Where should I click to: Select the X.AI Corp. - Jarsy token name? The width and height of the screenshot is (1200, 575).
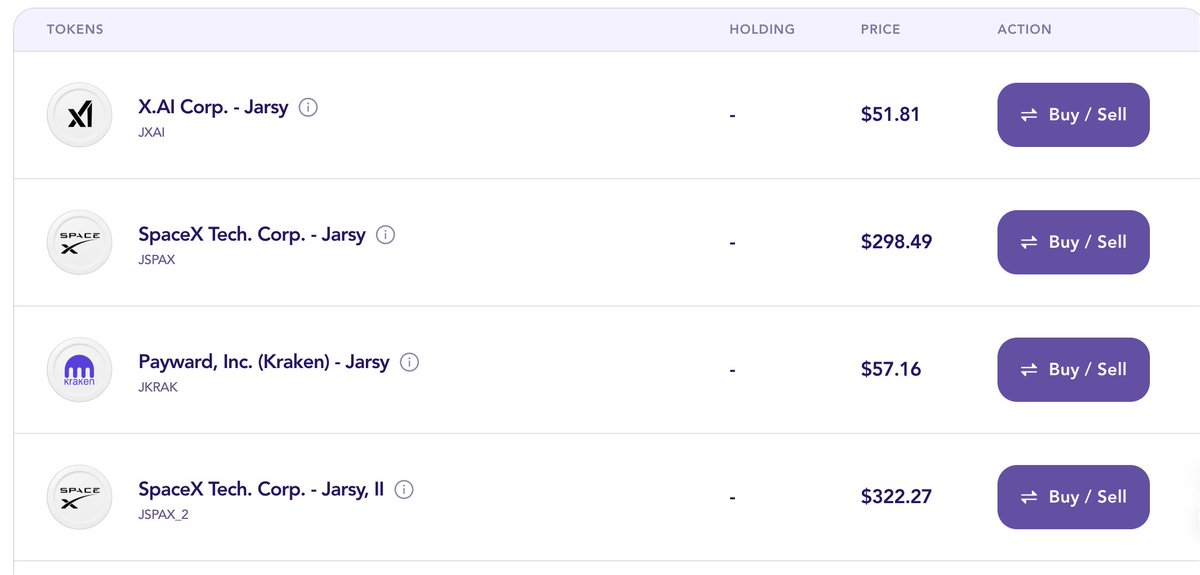tap(213, 107)
